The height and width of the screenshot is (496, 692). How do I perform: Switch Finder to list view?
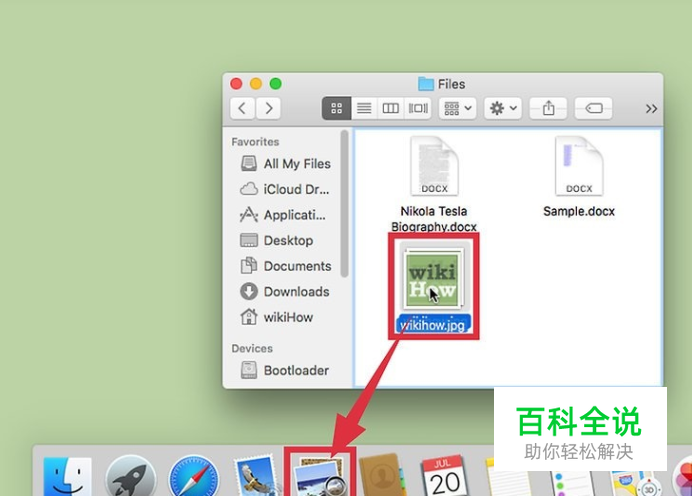pyautogui.click(x=364, y=108)
